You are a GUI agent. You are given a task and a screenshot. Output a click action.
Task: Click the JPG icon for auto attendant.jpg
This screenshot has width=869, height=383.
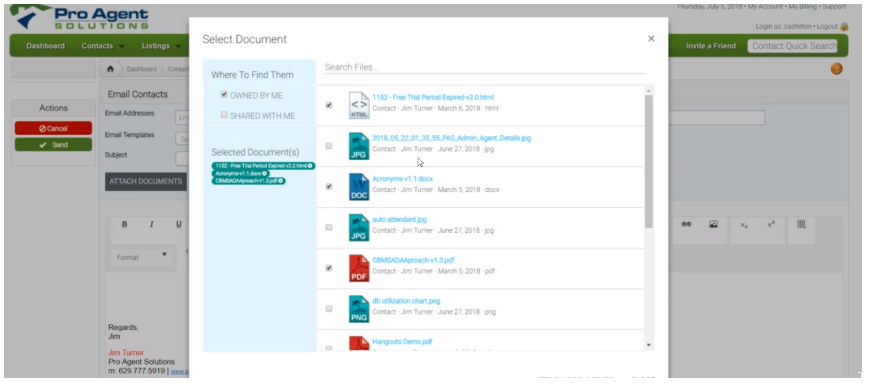pyautogui.click(x=359, y=228)
